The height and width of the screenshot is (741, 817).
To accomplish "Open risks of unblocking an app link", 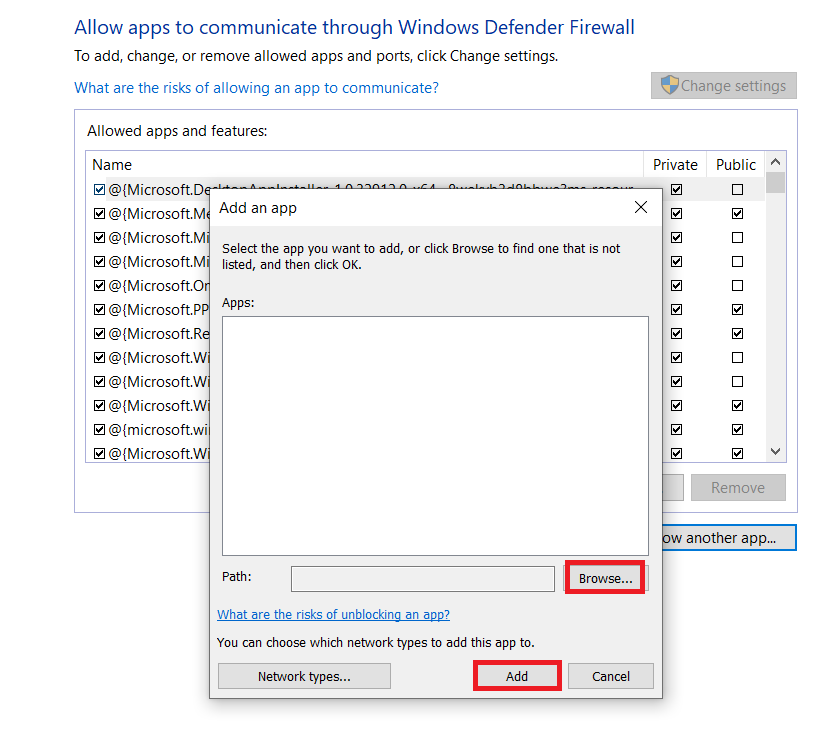I will pos(333,615).
